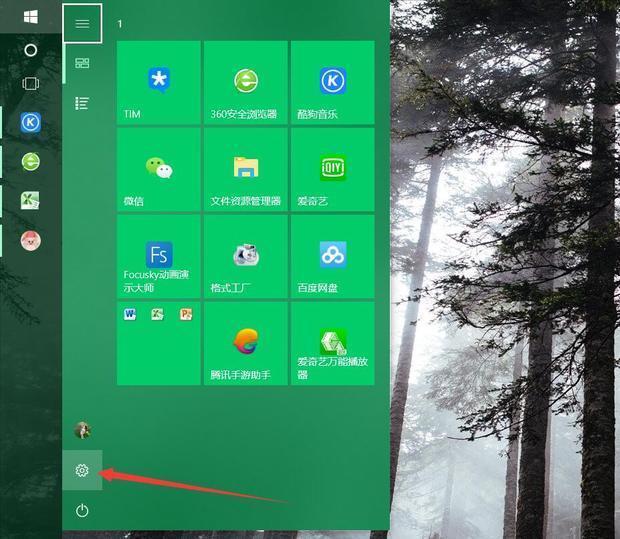Open the Power options button
Viewport: 620px width, 539px height.
click(82, 511)
